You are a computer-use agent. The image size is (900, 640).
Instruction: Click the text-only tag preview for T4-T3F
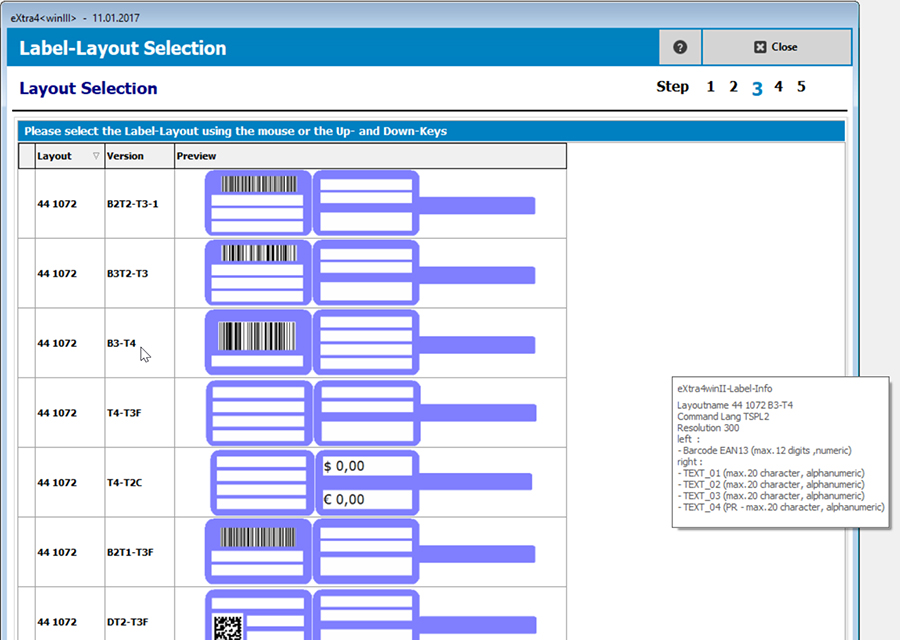[257, 412]
